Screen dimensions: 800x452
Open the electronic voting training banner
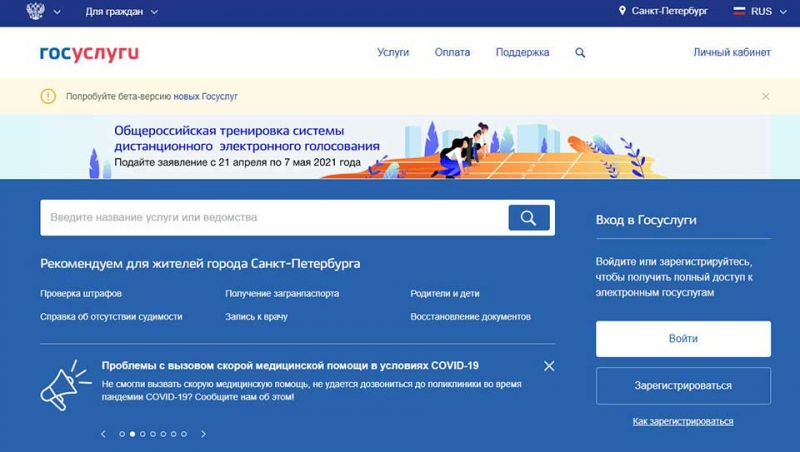coord(400,146)
